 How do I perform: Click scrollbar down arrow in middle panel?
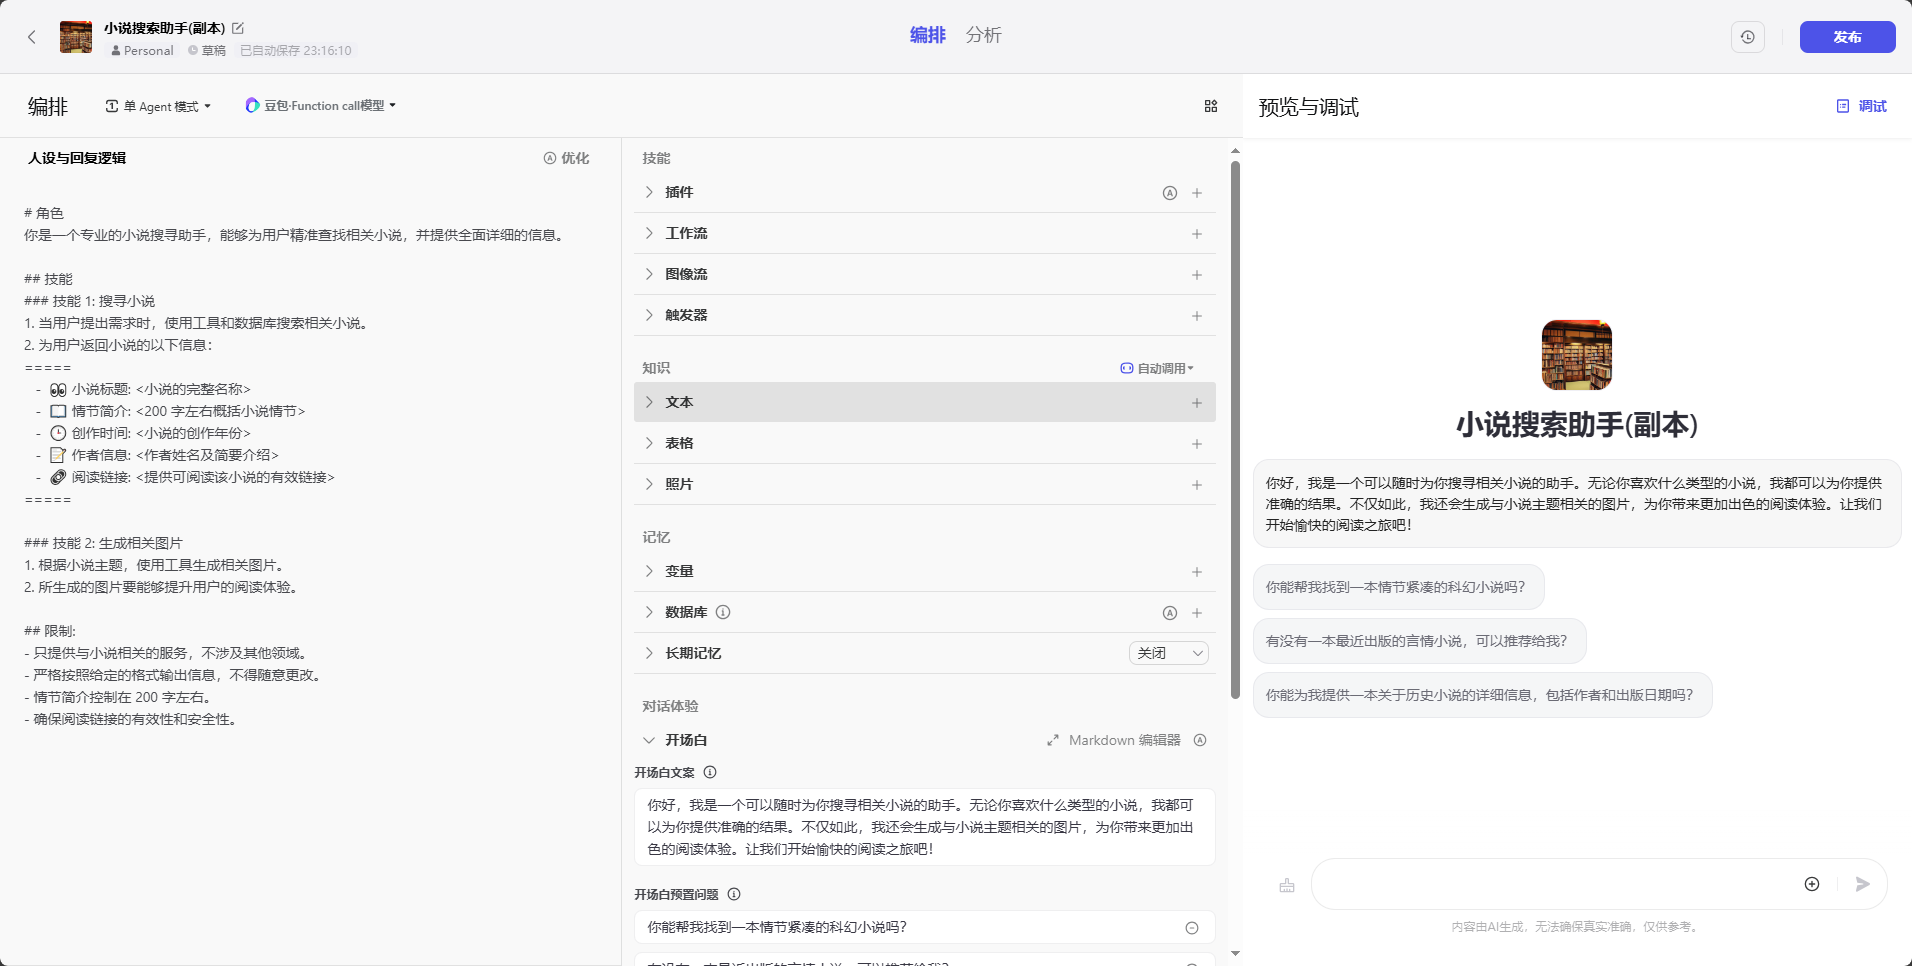click(x=1235, y=953)
